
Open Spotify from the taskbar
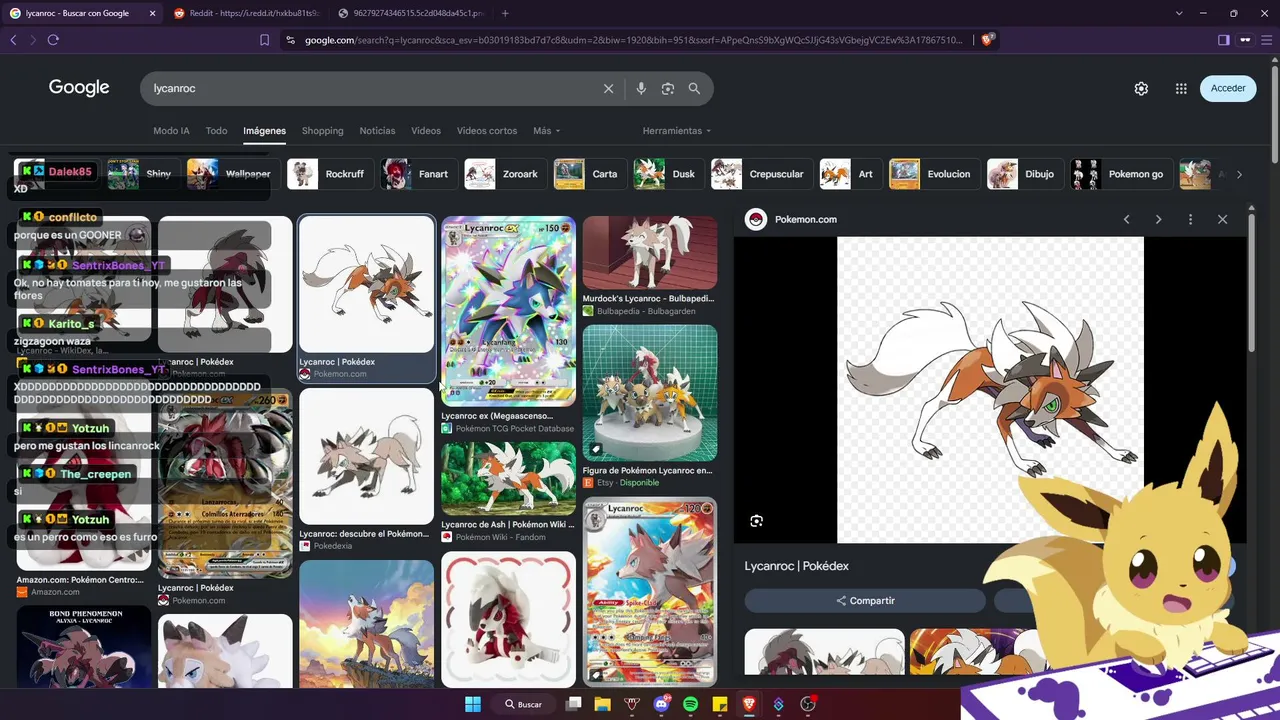pyautogui.click(x=690, y=704)
